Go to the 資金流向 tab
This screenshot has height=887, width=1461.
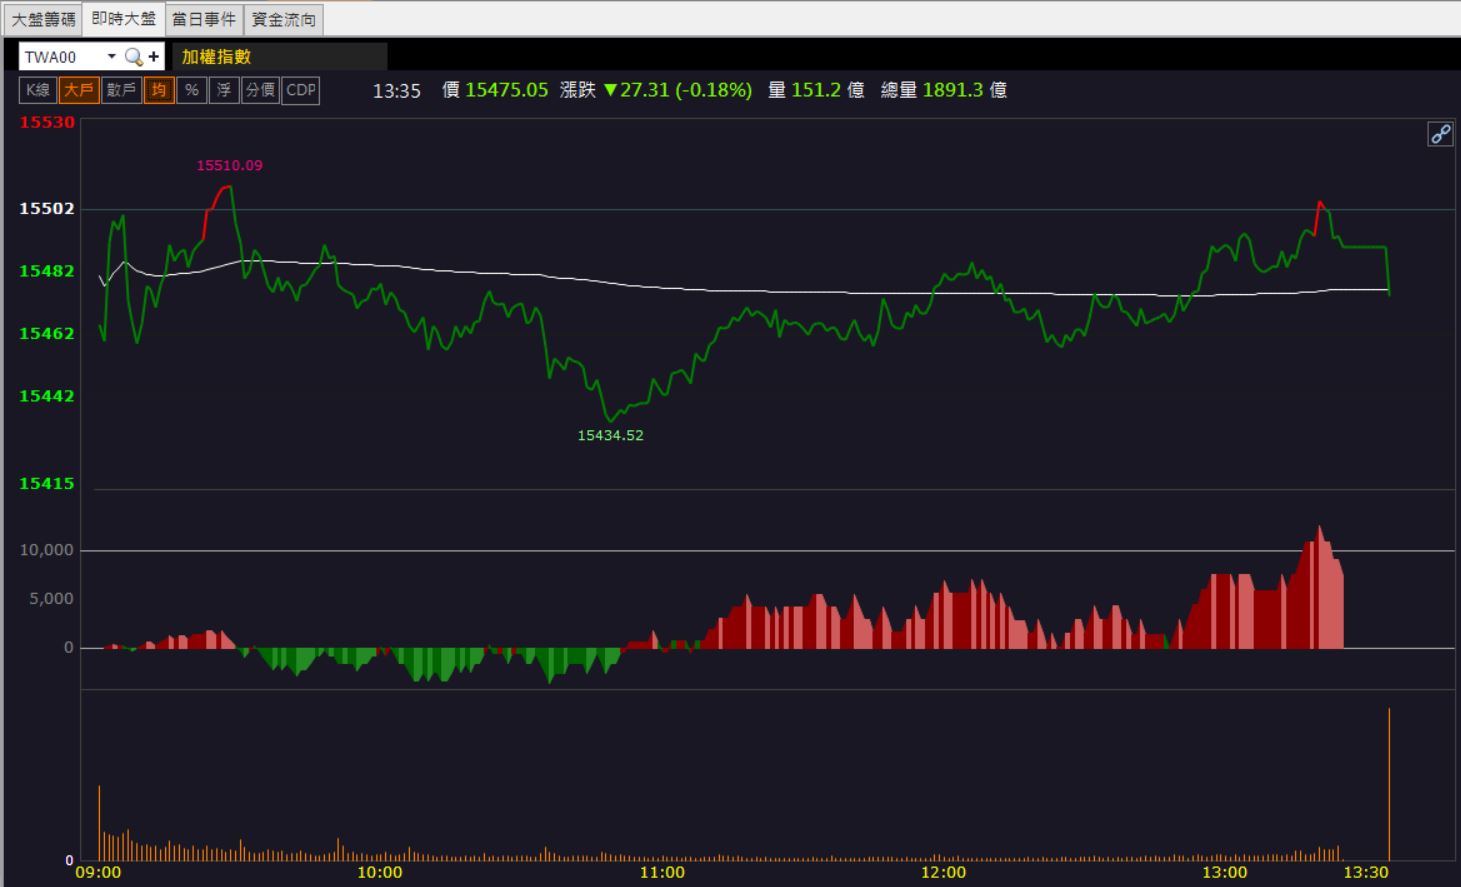point(283,19)
